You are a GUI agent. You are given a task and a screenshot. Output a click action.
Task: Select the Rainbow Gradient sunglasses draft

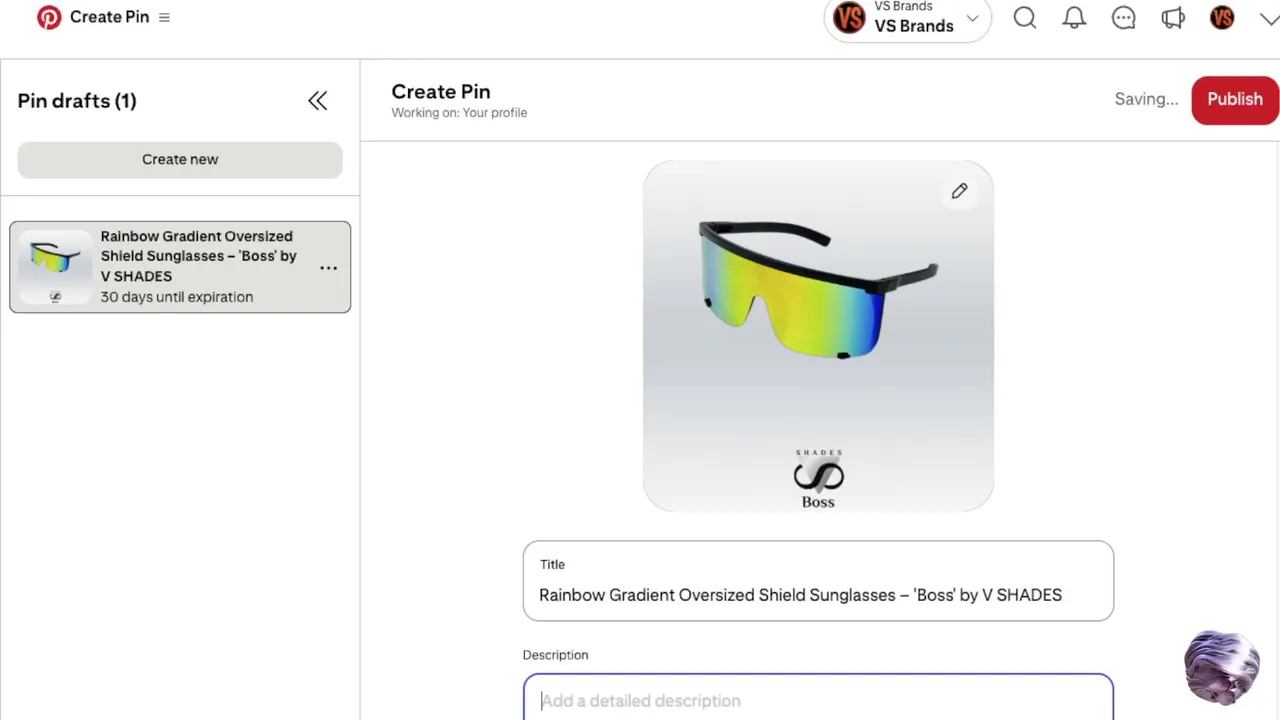(x=180, y=267)
